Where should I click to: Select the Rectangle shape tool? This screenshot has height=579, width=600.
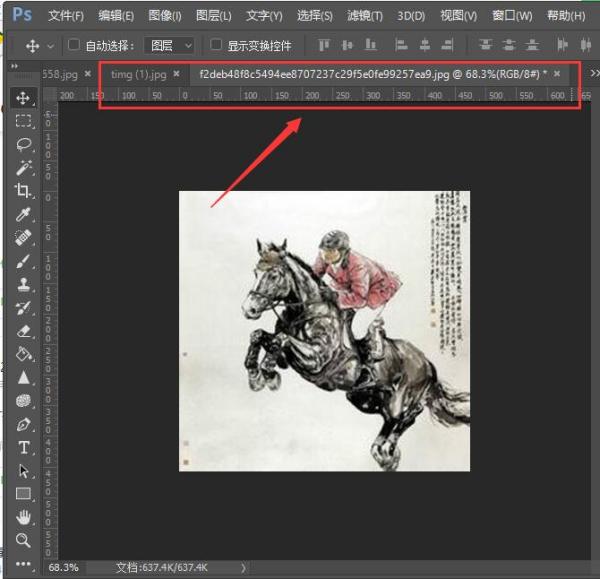pos(23,494)
